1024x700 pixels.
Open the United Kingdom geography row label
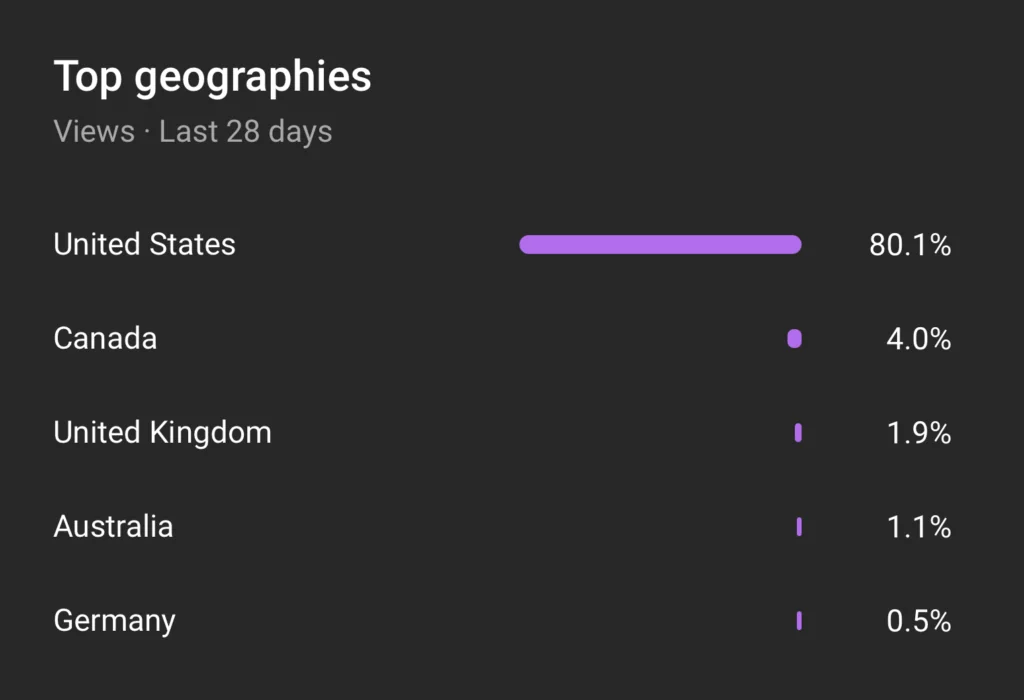[162, 433]
